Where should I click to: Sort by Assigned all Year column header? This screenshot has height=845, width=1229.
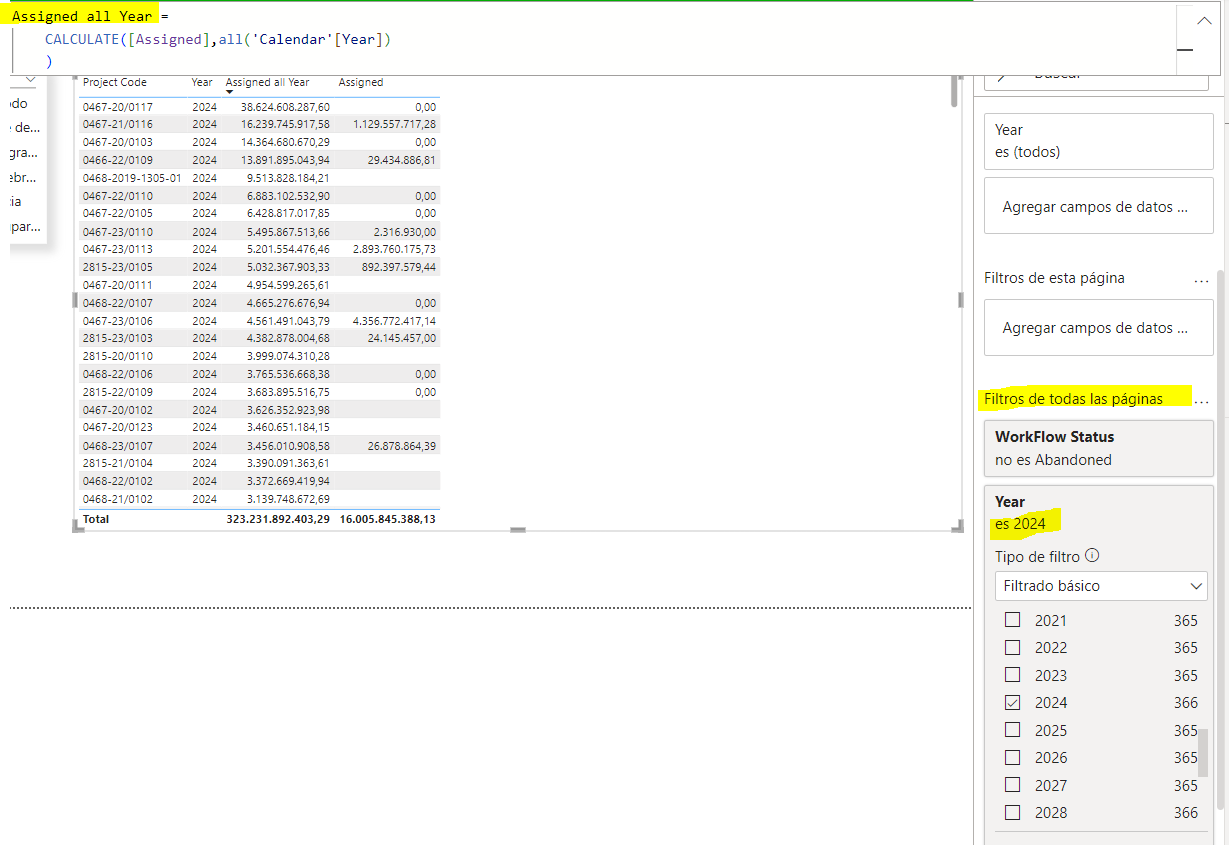click(x=268, y=82)
